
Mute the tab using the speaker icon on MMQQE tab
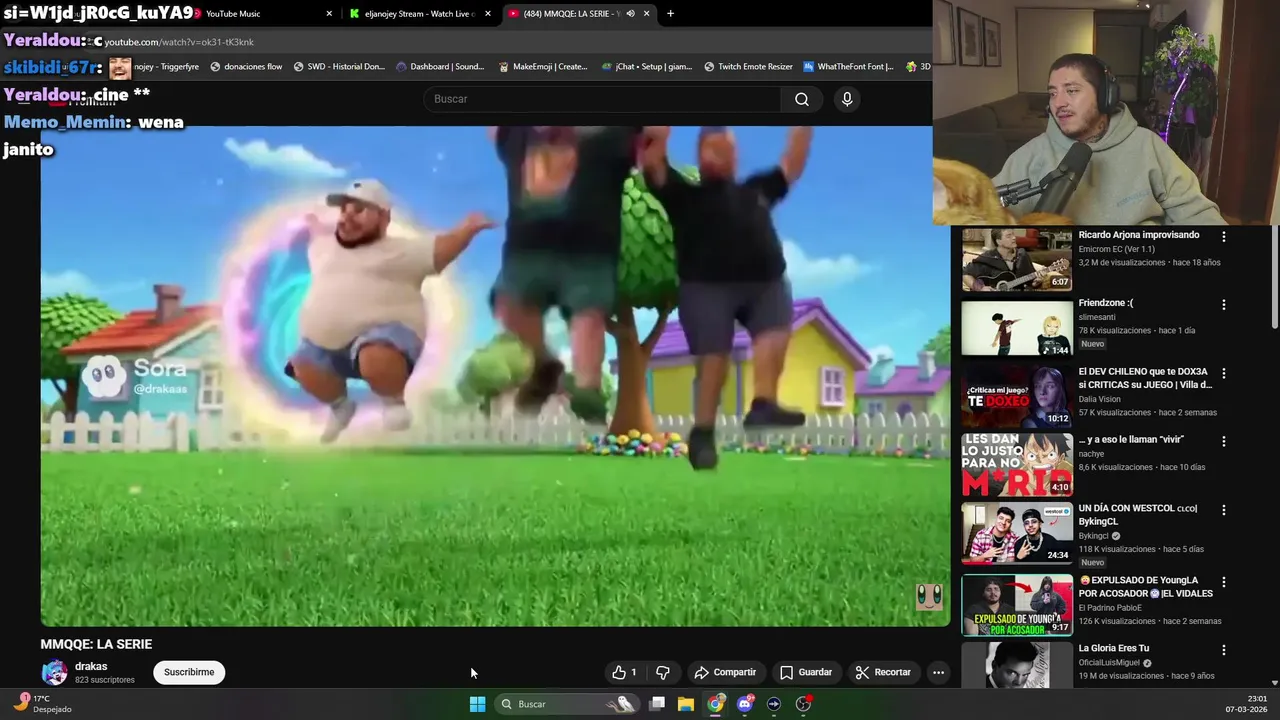click(630, 14)
